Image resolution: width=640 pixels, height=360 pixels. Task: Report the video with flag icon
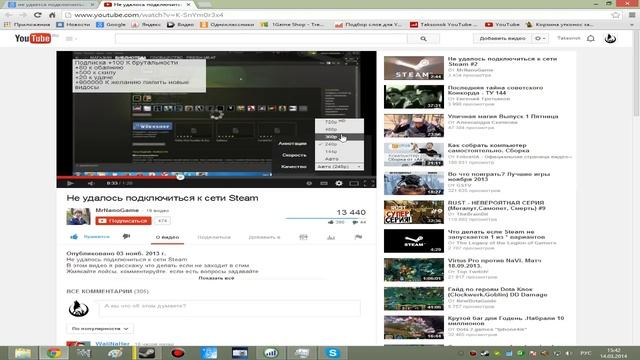pyautogui.click(x=358, y=237)
